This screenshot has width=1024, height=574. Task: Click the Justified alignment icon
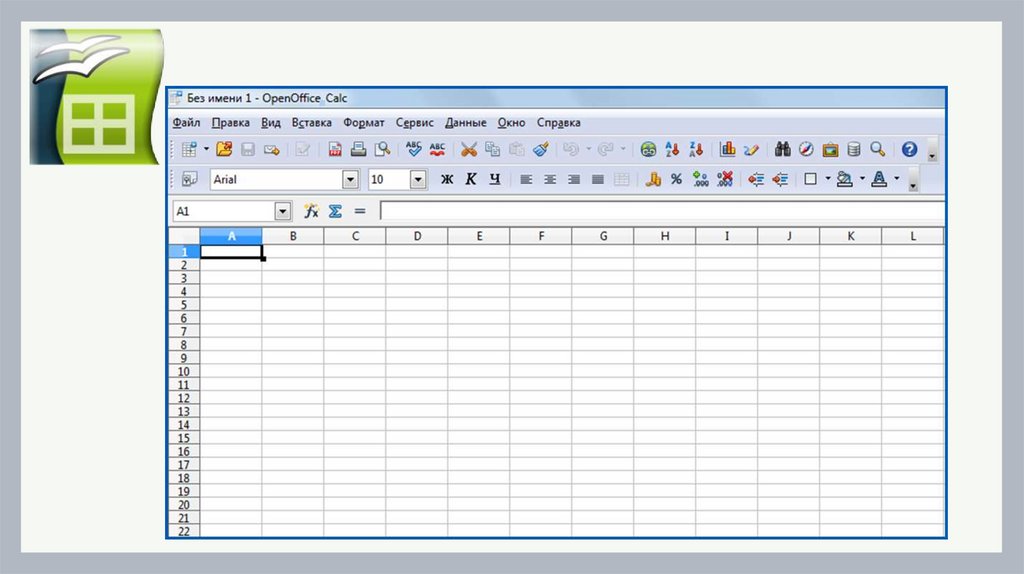coord(598,179)
